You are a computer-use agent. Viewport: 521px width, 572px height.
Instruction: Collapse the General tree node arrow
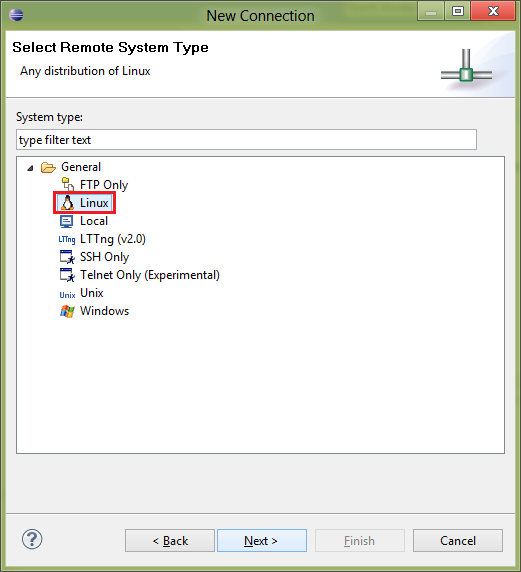[30, 168]
